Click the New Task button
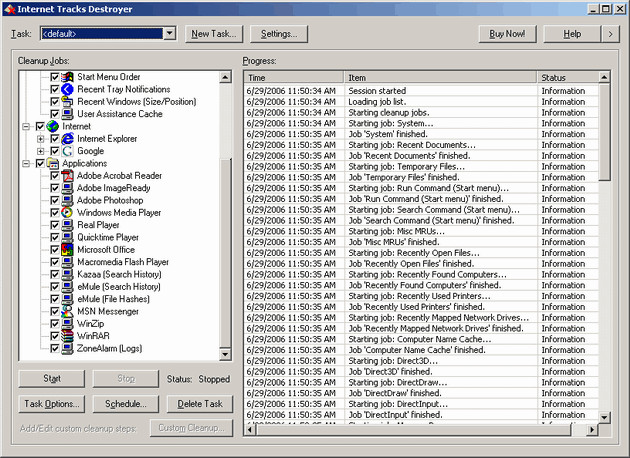 coord(214,34)
